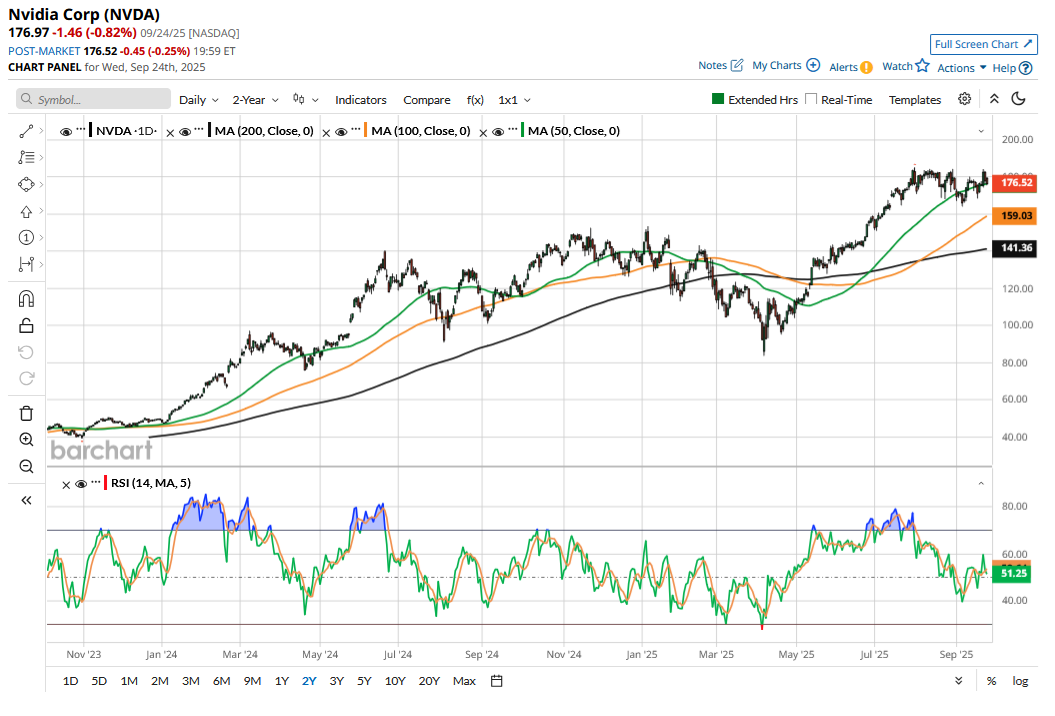The image size is (1055, 716).
Task: Open the Templates menu
Action: coord(915,100)
